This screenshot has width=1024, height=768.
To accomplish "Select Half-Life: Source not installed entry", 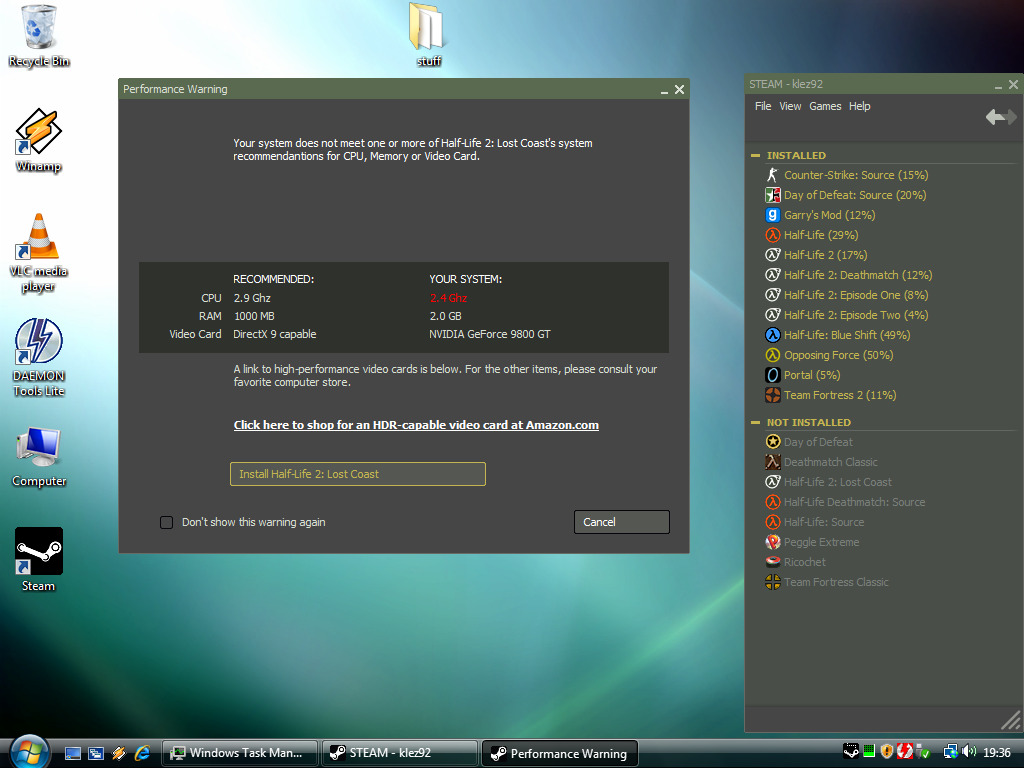I will (x=814, y=522).
